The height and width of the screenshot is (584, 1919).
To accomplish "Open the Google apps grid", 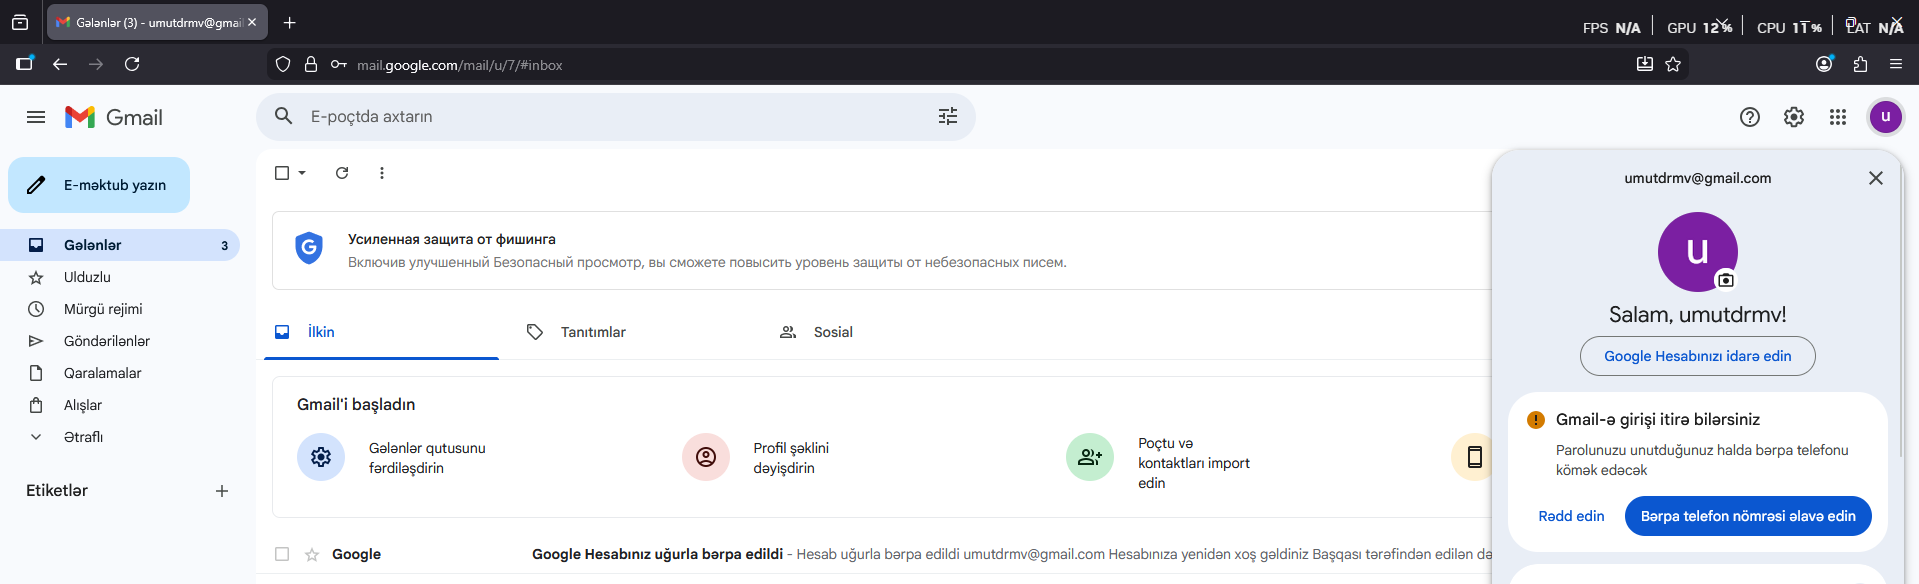I will [1838, 117].
